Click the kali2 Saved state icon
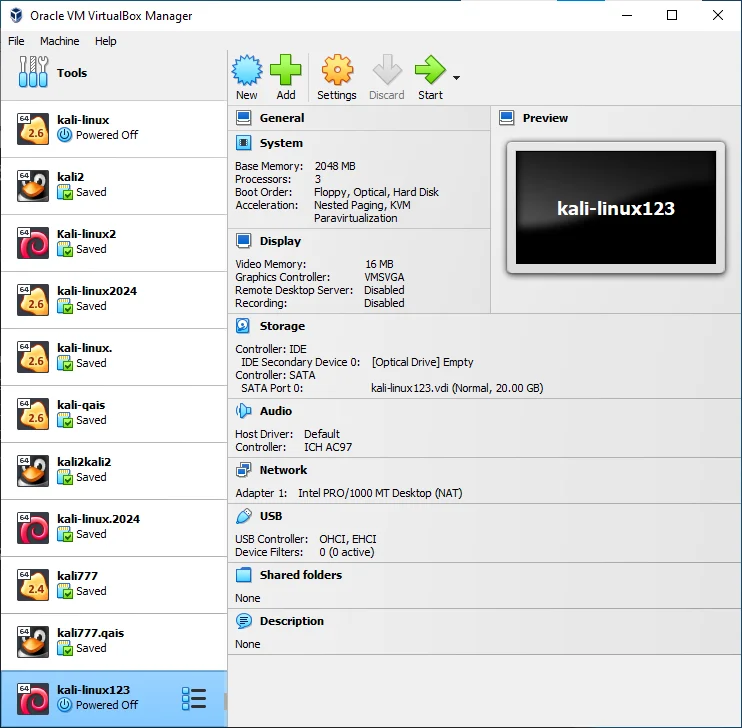The width and height of the screenshot is (742, 728). point(65,193)
